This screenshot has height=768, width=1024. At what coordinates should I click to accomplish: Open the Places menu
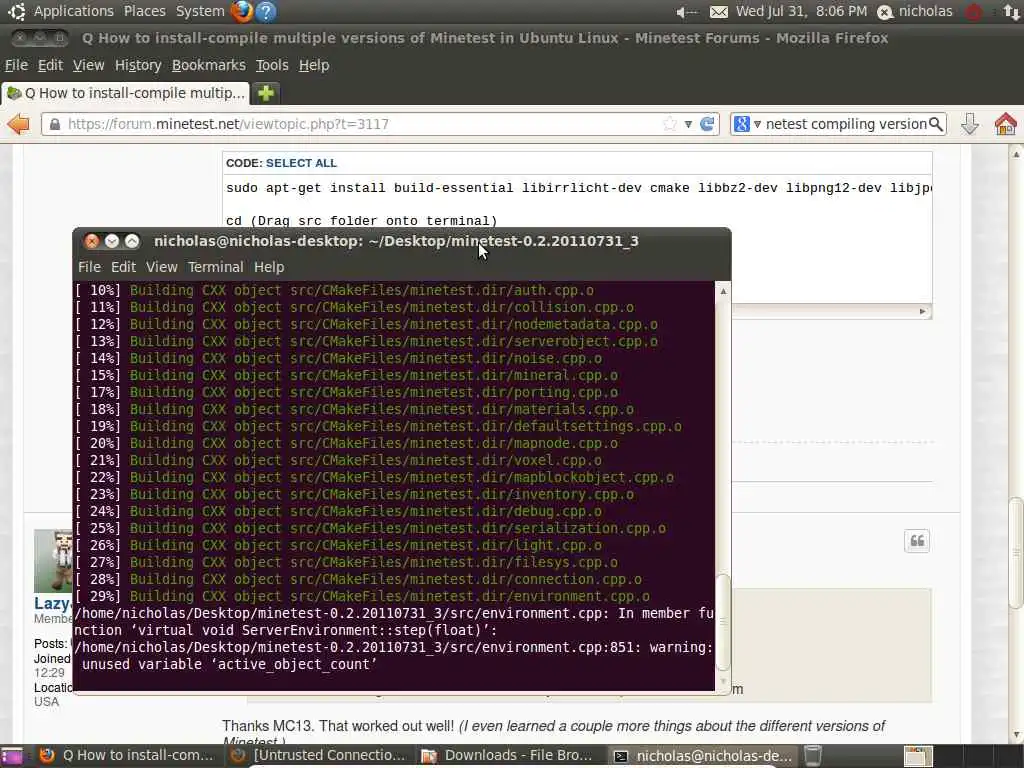pos(144,11)
